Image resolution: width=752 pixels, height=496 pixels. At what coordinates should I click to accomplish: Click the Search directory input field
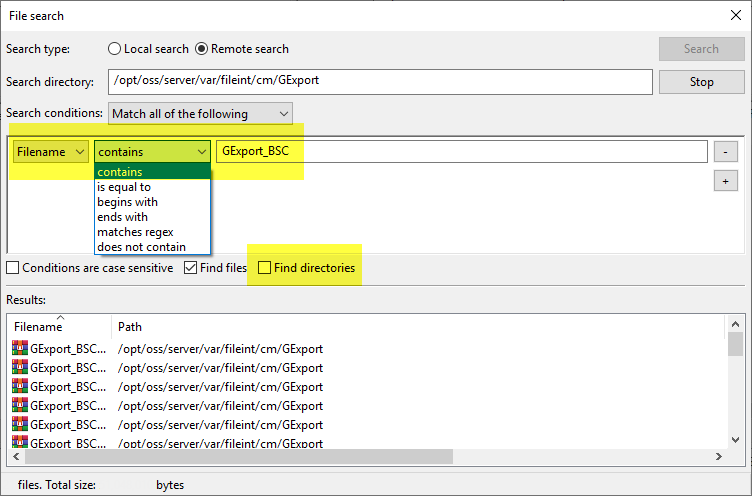pos(380,82)
